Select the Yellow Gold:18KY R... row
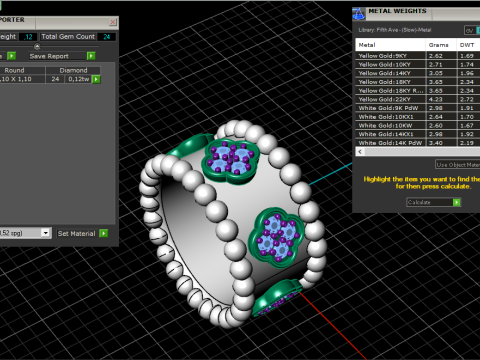Image resolution: width=480 pixels, height=360 pixels. (418, 90)
